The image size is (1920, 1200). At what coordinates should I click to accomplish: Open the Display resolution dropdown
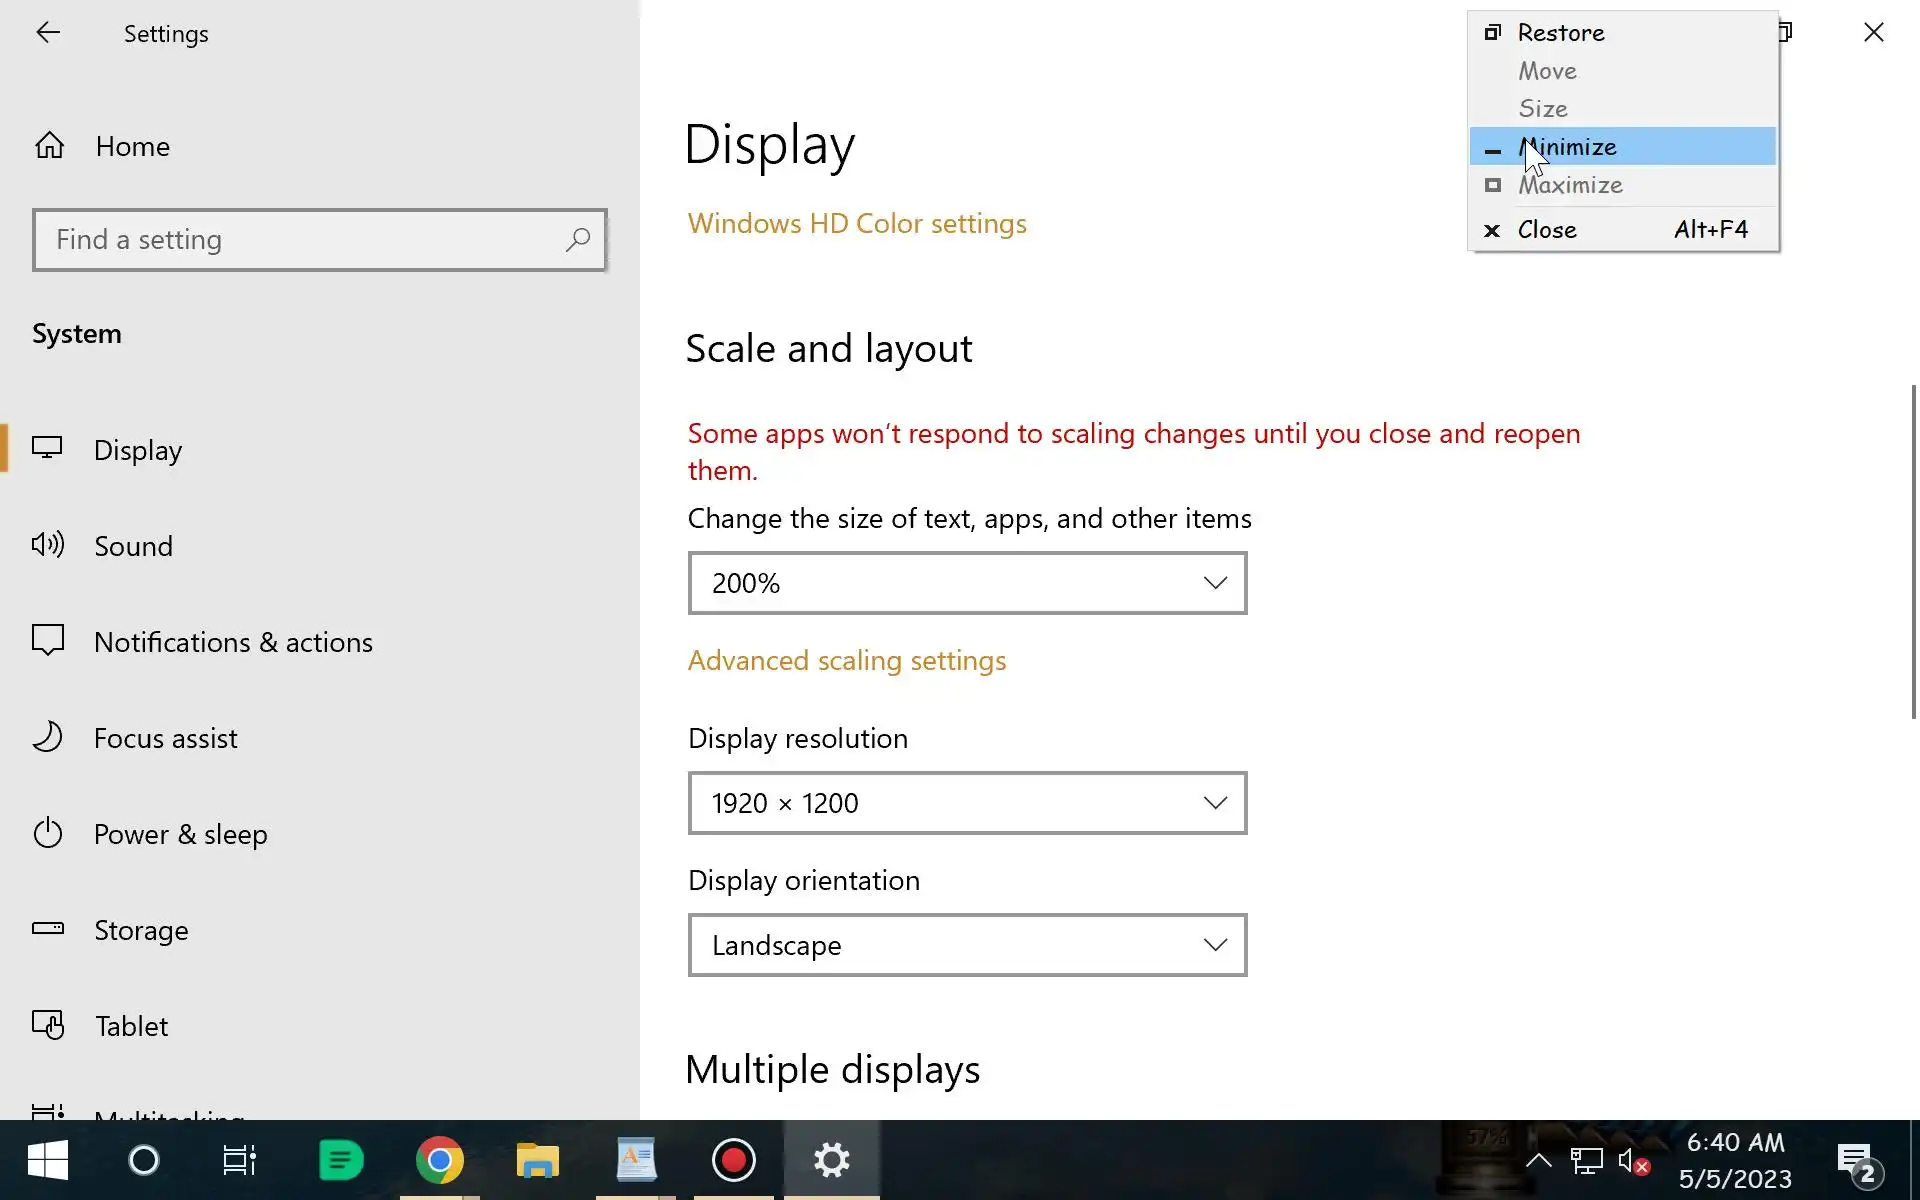tap(967, 803)
